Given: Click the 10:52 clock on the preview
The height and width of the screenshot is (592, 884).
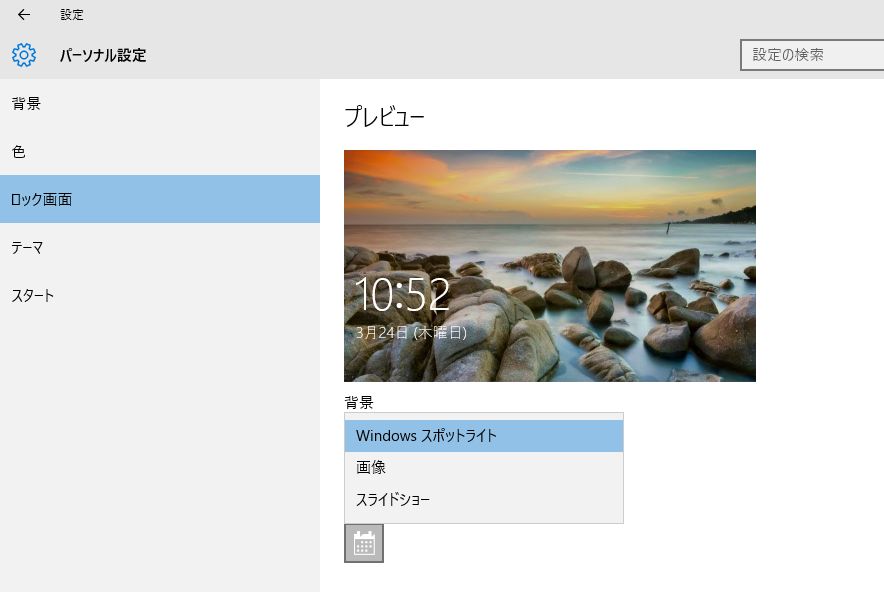Looking at the screenshot, I should pyautogui.click(x=403, y=294).
